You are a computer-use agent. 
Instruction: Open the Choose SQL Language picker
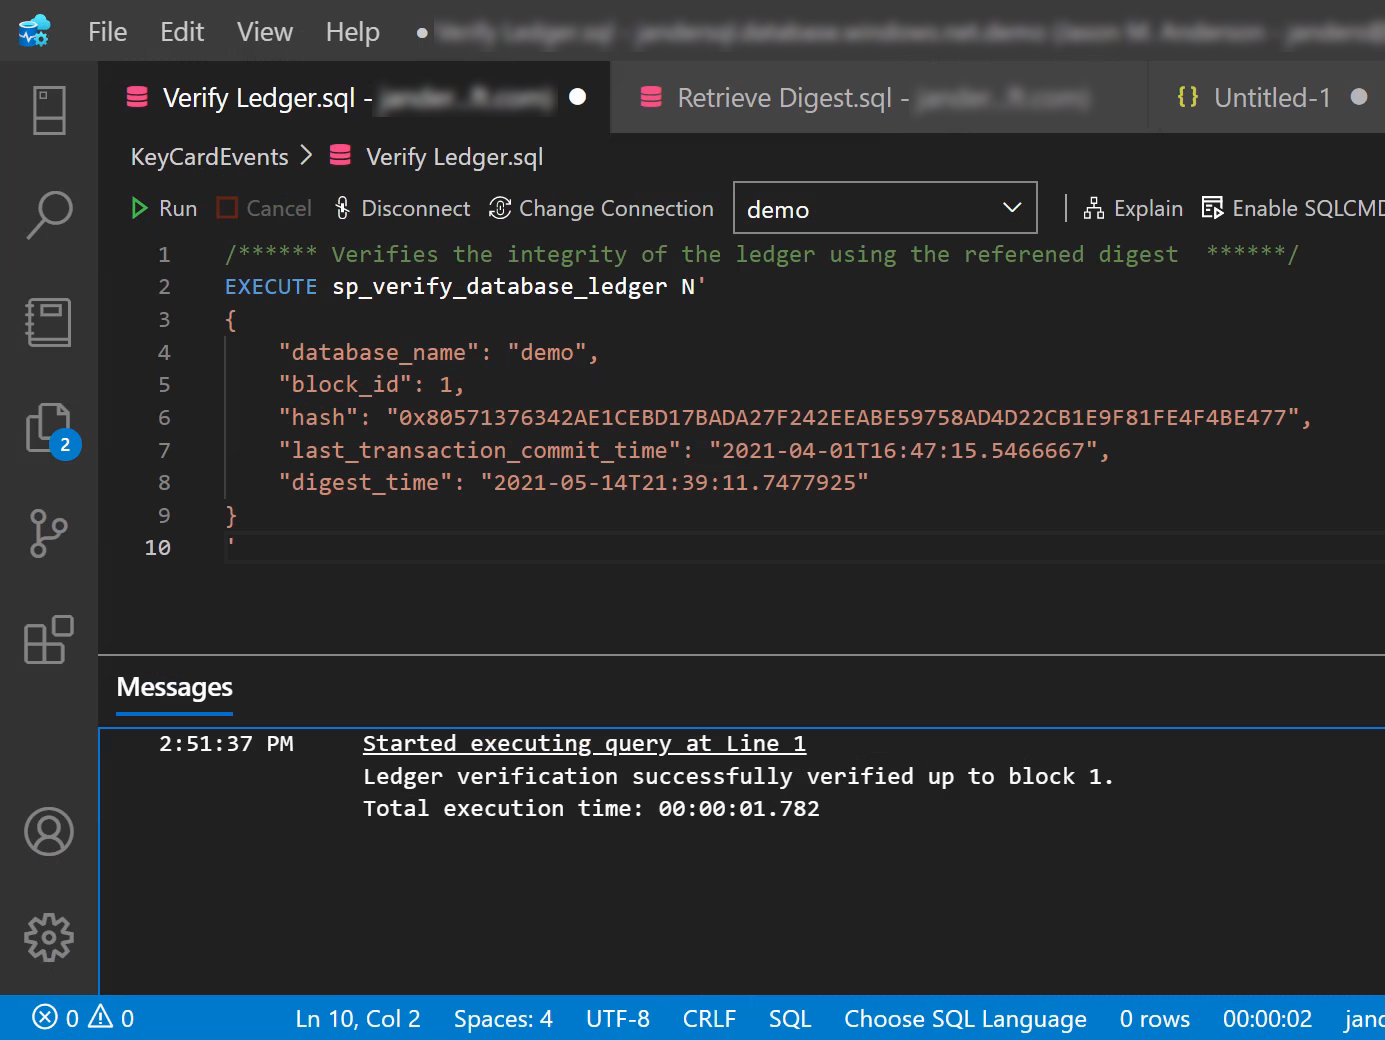tap(964, 1018)
